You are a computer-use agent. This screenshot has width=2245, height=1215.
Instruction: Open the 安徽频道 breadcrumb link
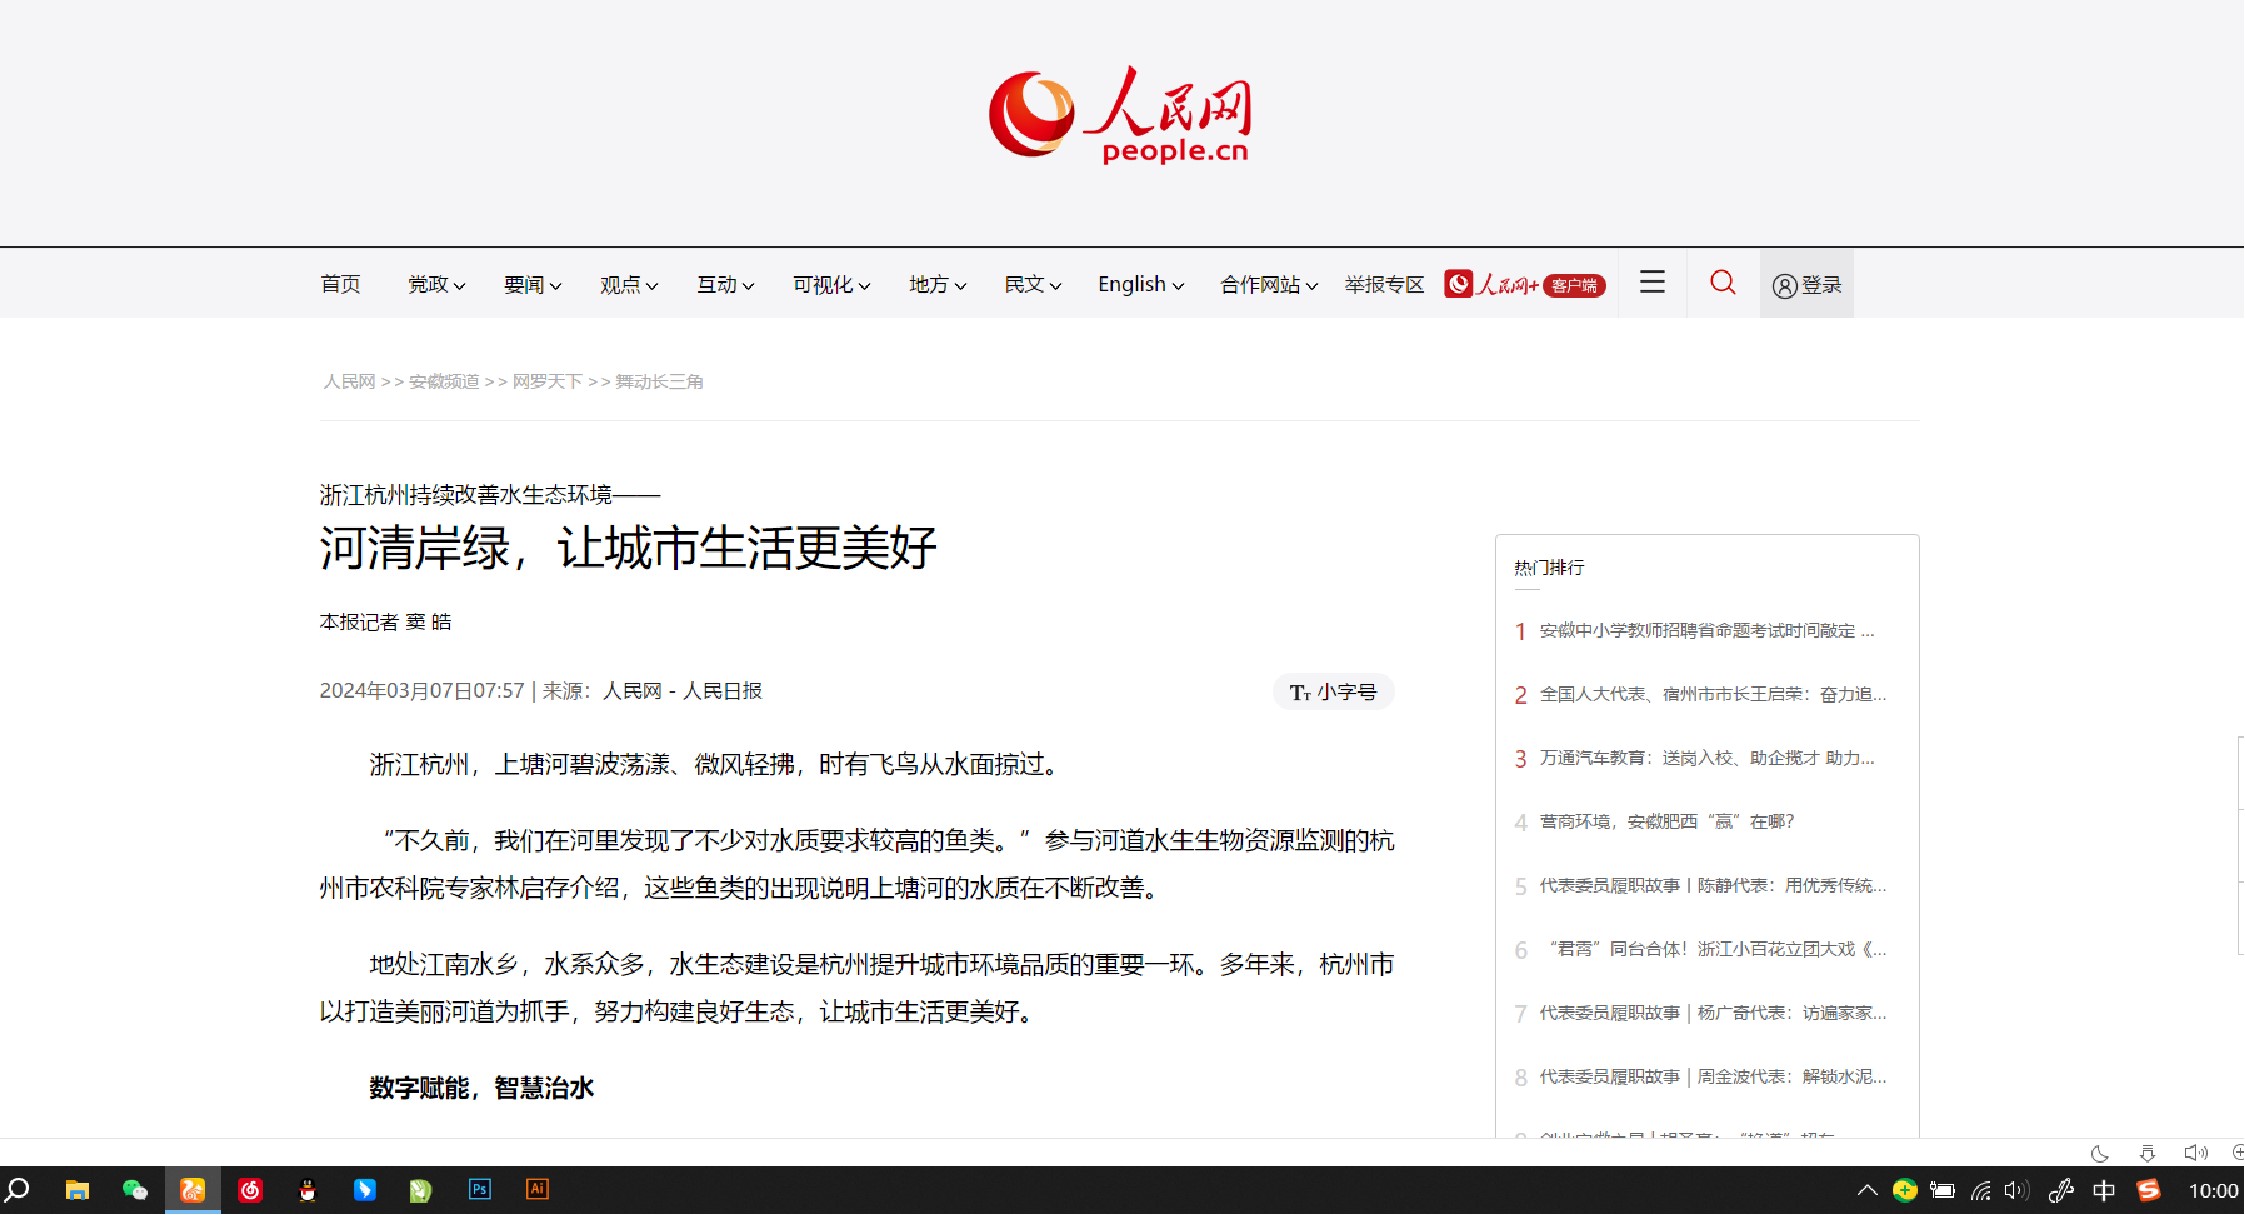pos(444,382)
